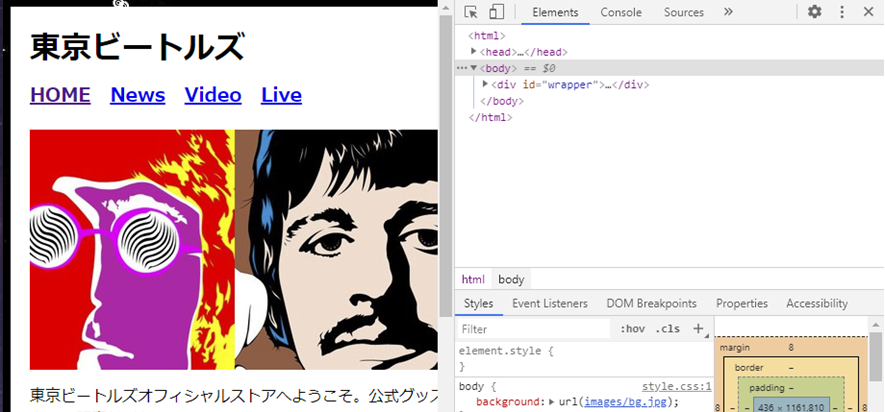Viewport: 885px width, 412px height.
Task: Open the images/bg.jpg link
Action: [x=628, y=402]
